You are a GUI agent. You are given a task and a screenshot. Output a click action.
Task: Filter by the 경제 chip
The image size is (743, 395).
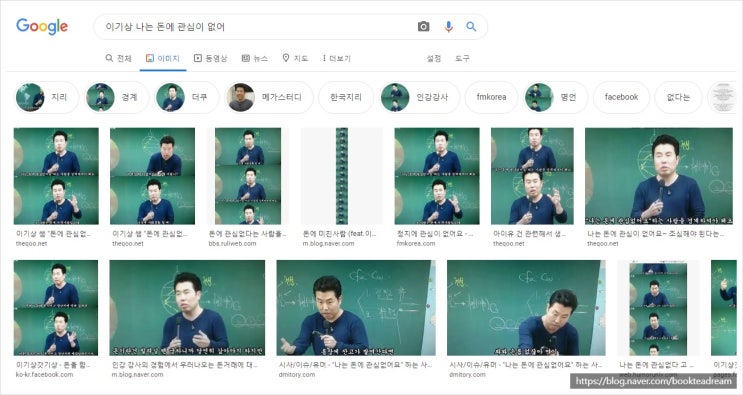tap(117, 97)
